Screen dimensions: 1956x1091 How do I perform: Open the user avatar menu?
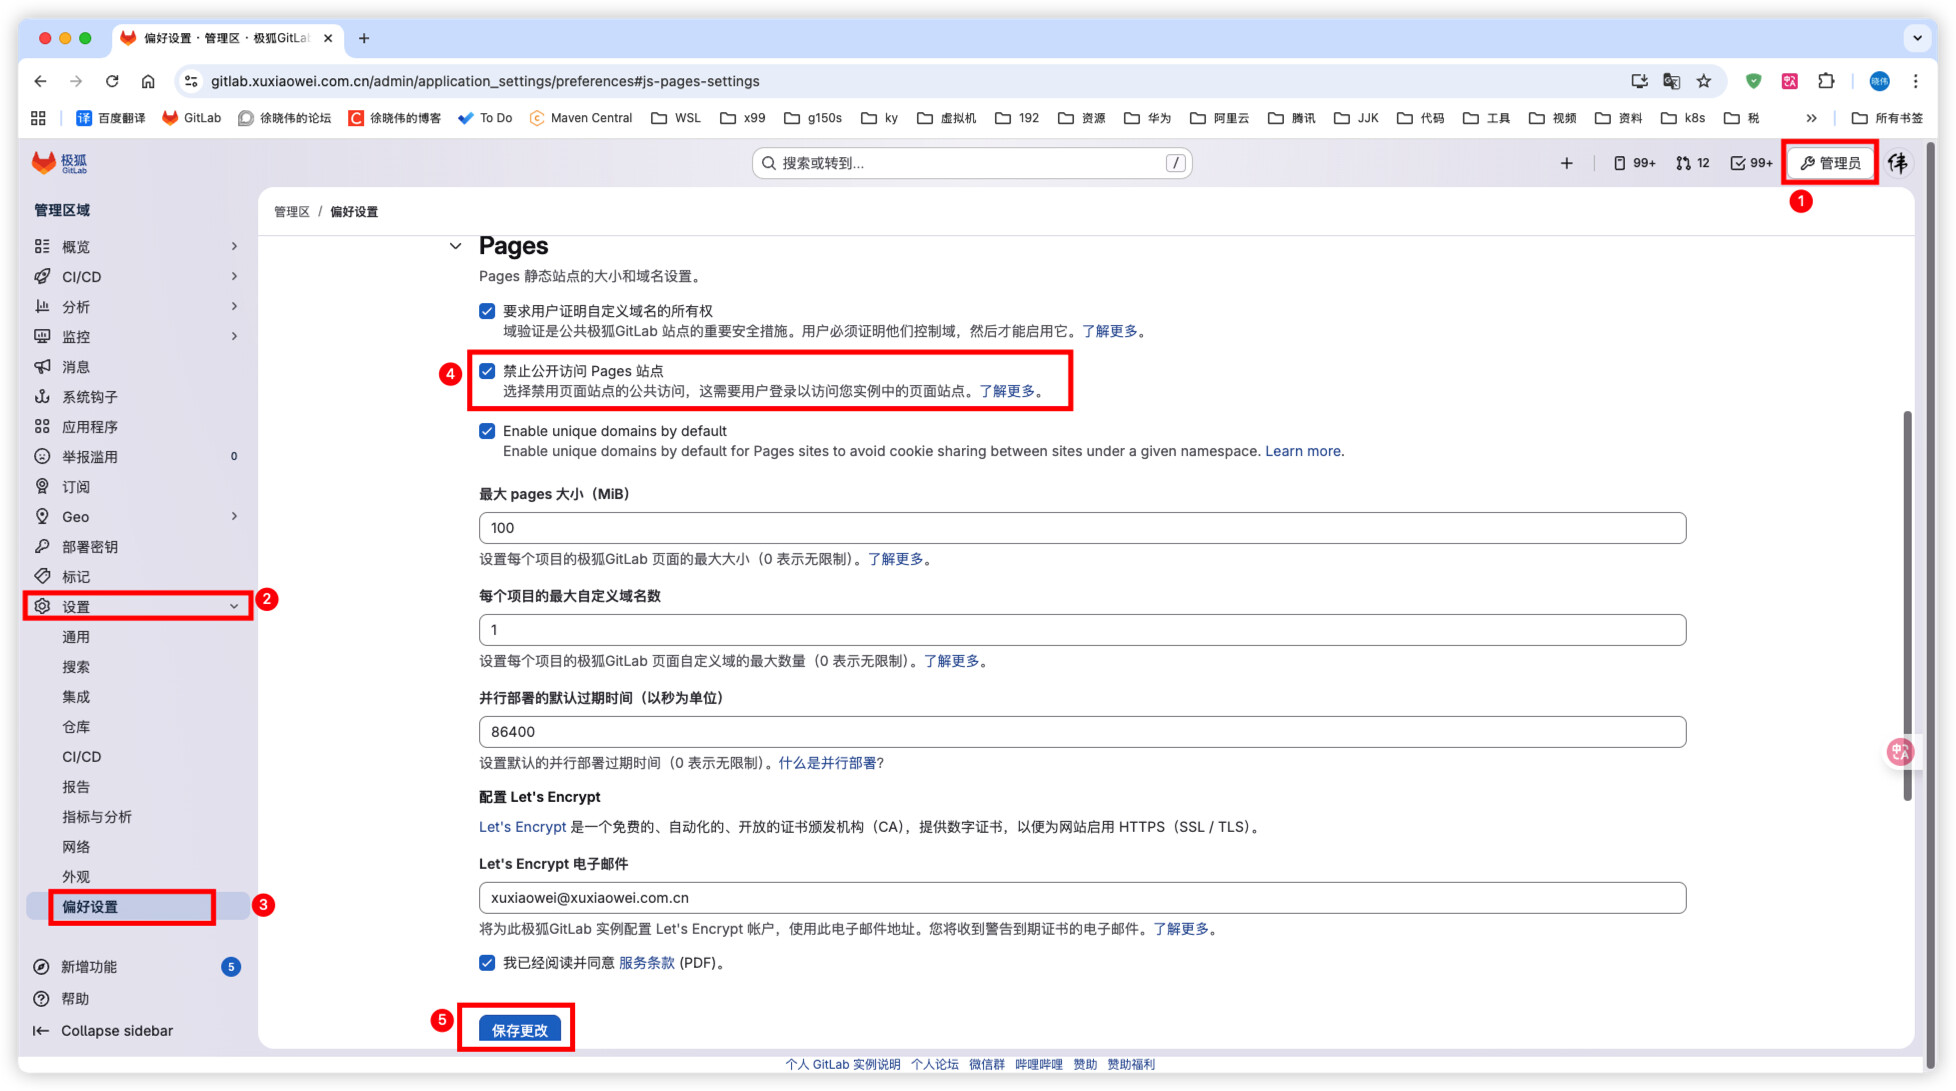coord(1897,163)
